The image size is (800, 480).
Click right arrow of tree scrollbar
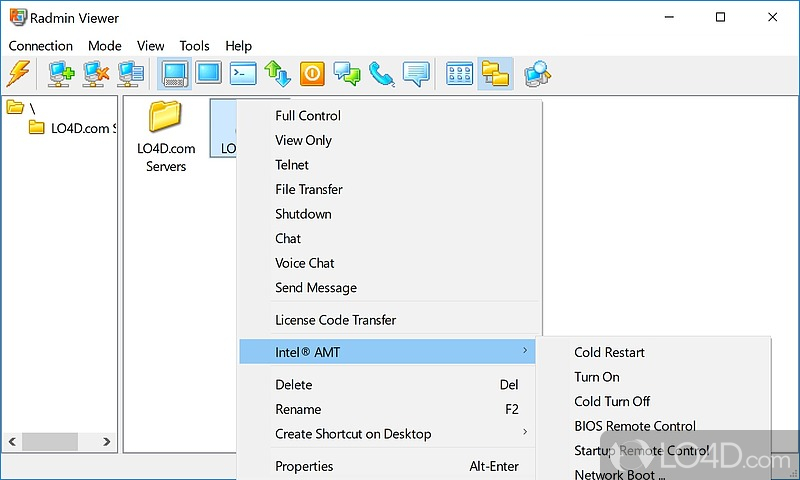107,441
